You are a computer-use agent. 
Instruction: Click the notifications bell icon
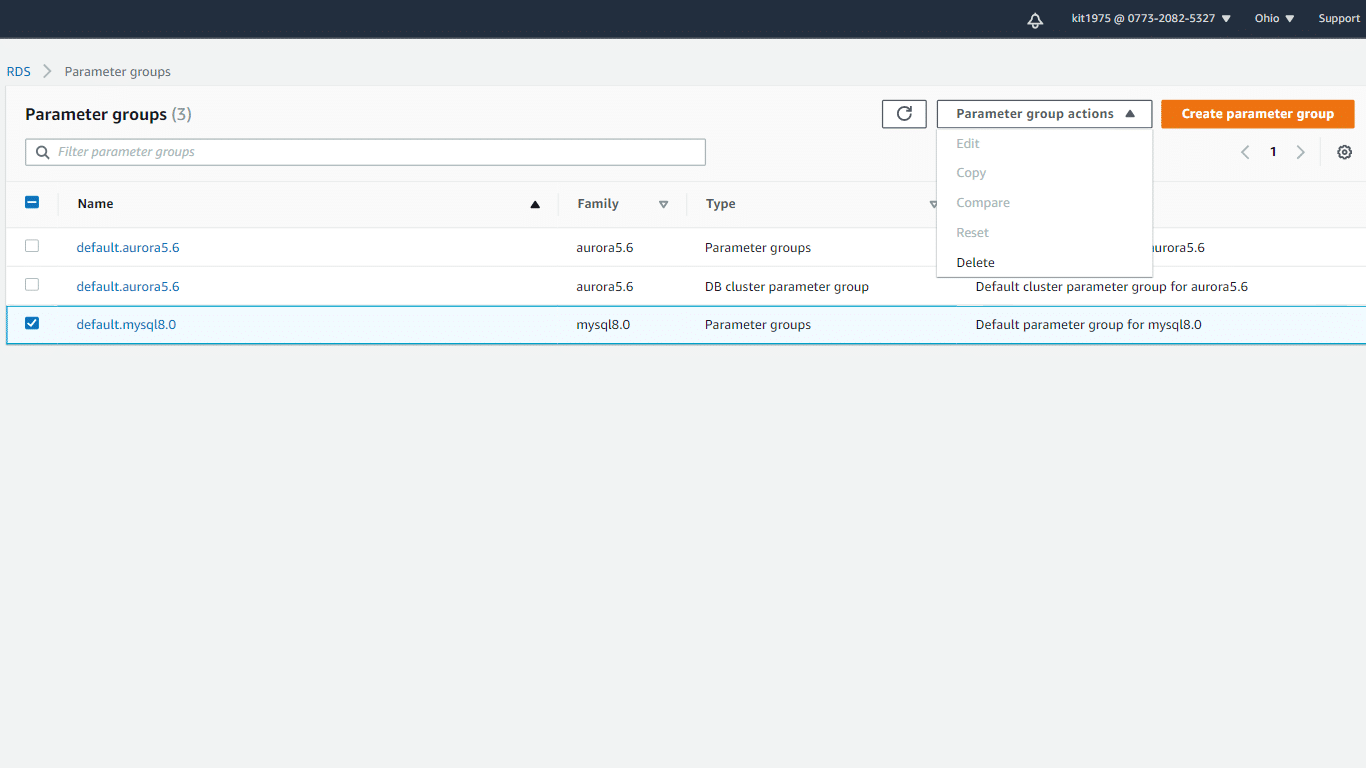coord(1035,19)
